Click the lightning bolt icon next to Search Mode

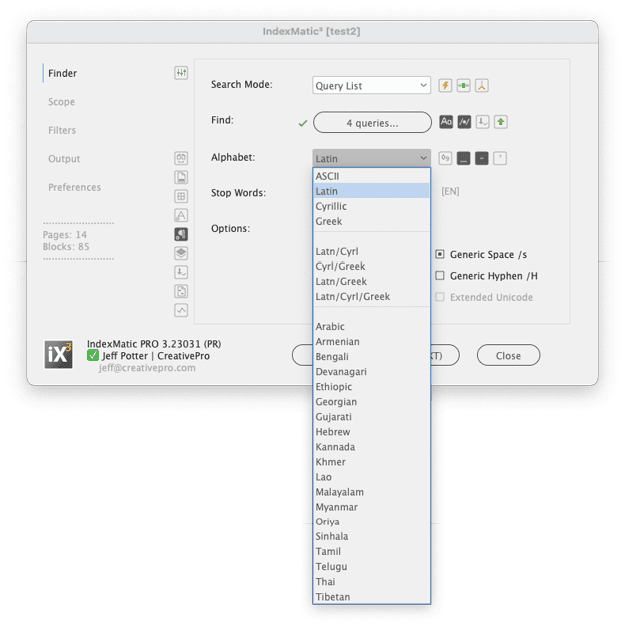click(446, 86)
